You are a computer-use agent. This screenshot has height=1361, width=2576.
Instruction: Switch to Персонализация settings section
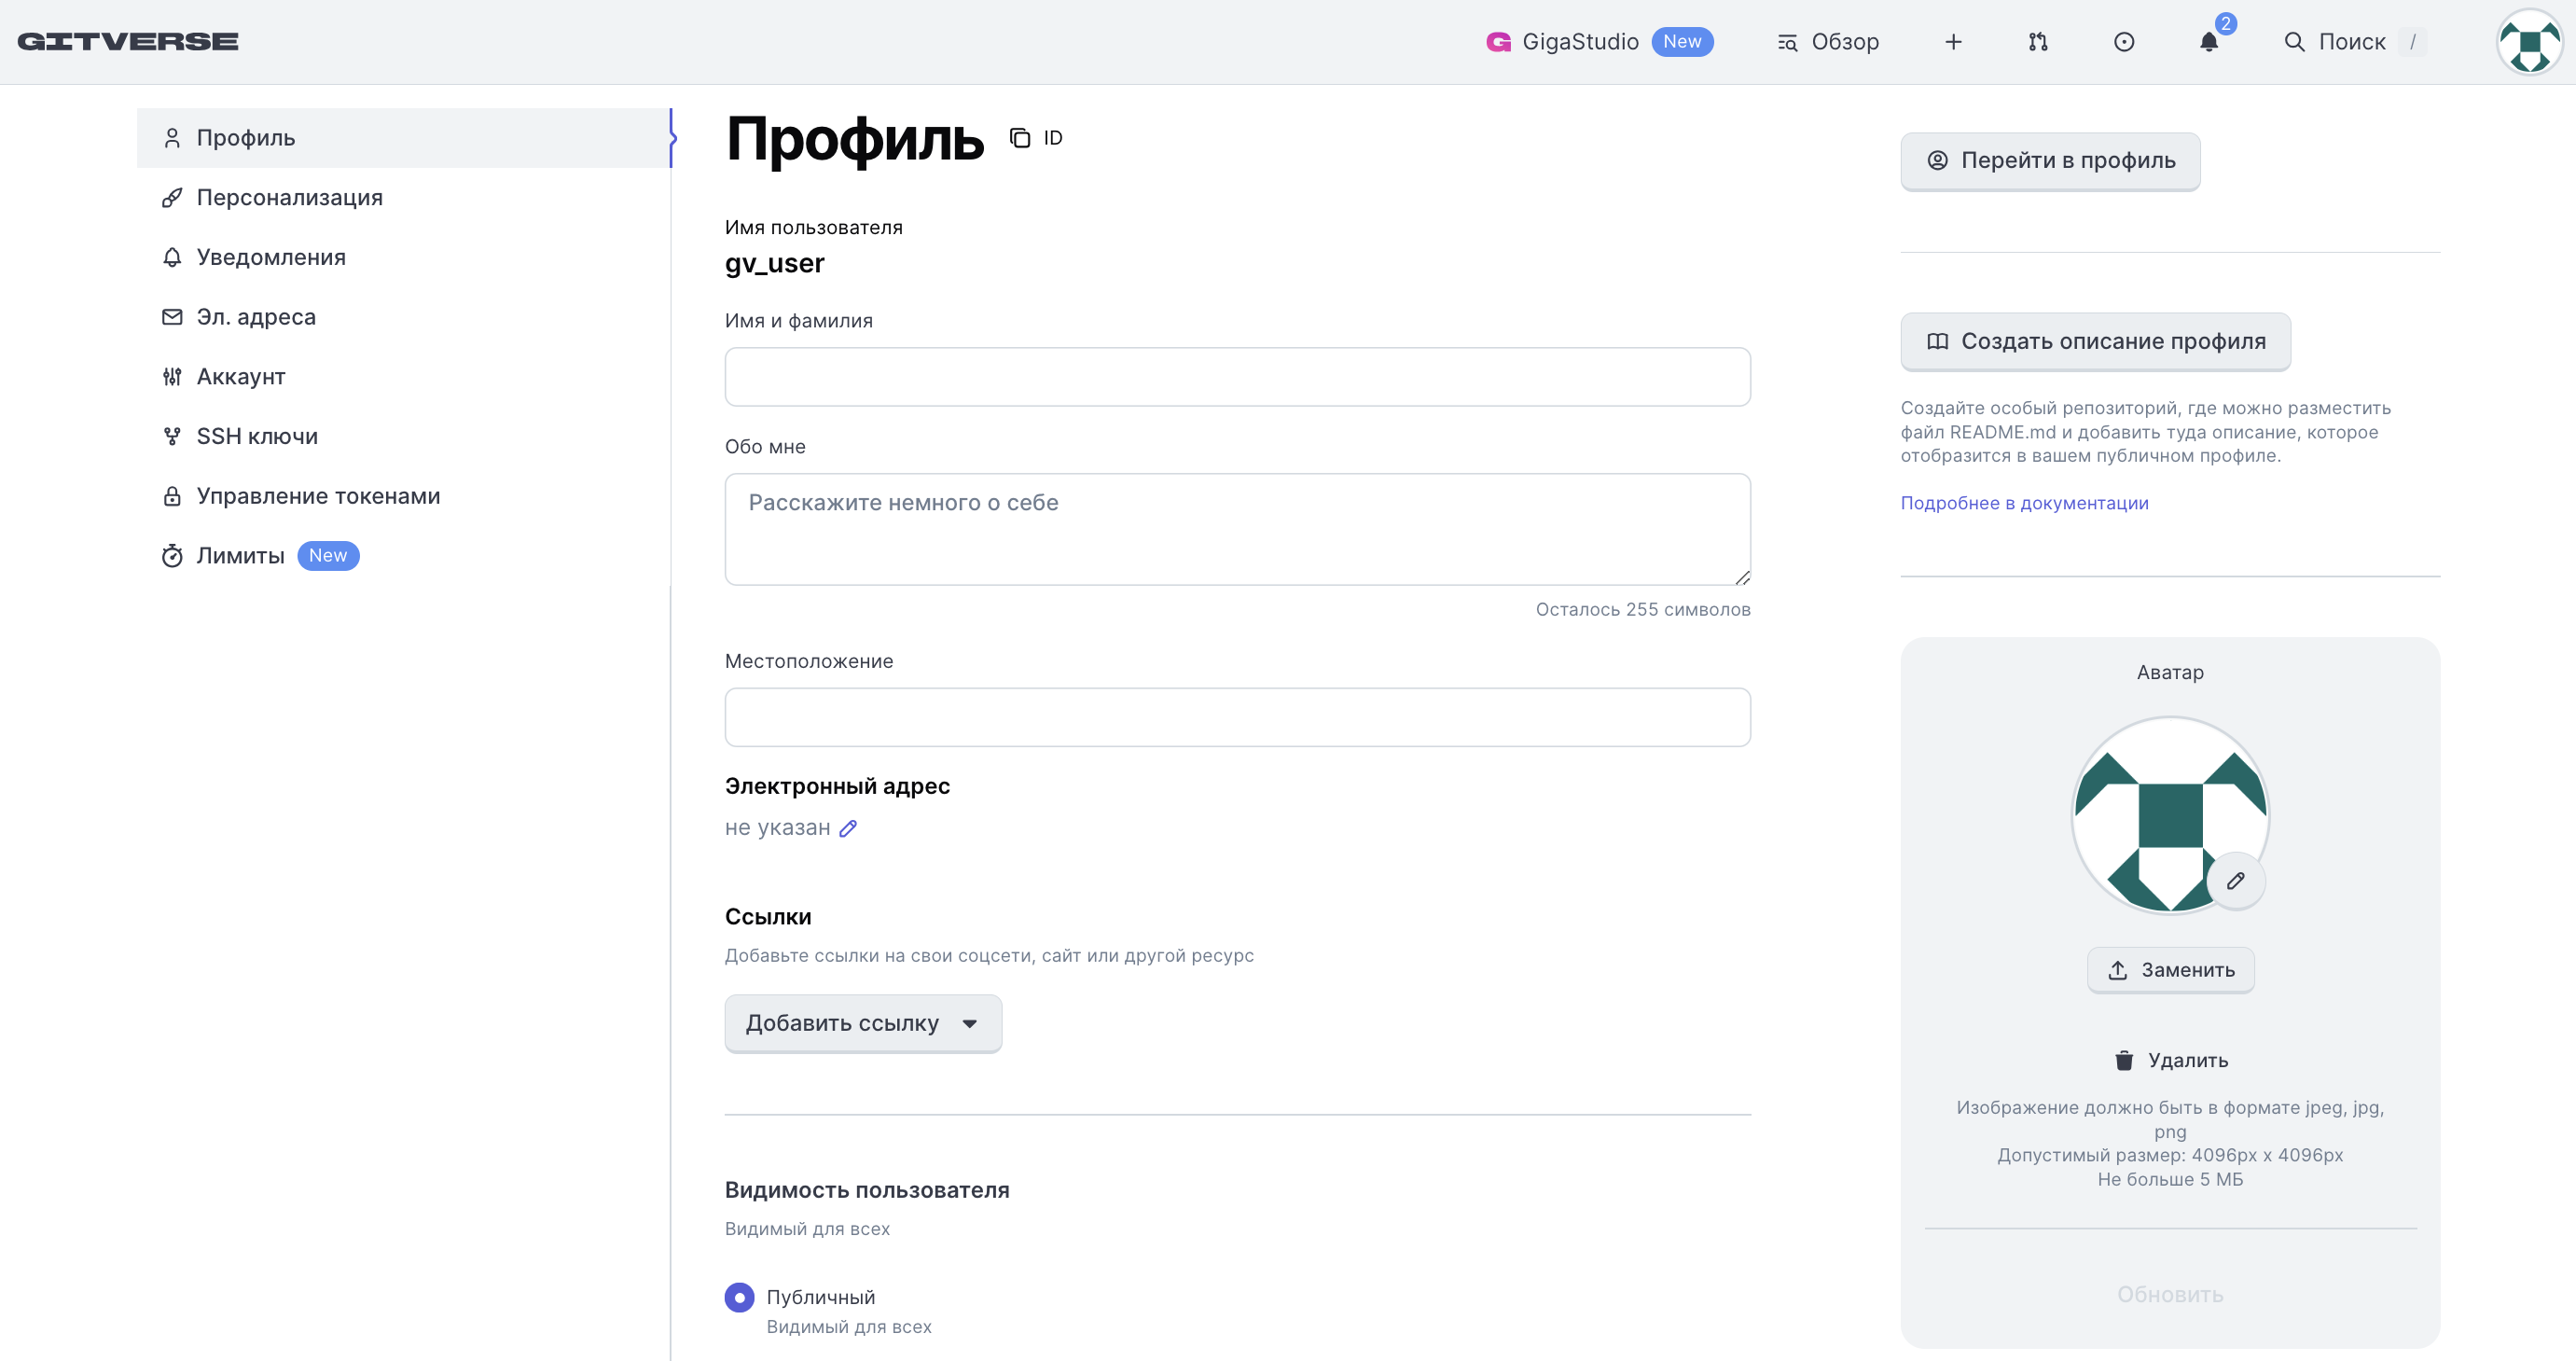click(289, 197)
